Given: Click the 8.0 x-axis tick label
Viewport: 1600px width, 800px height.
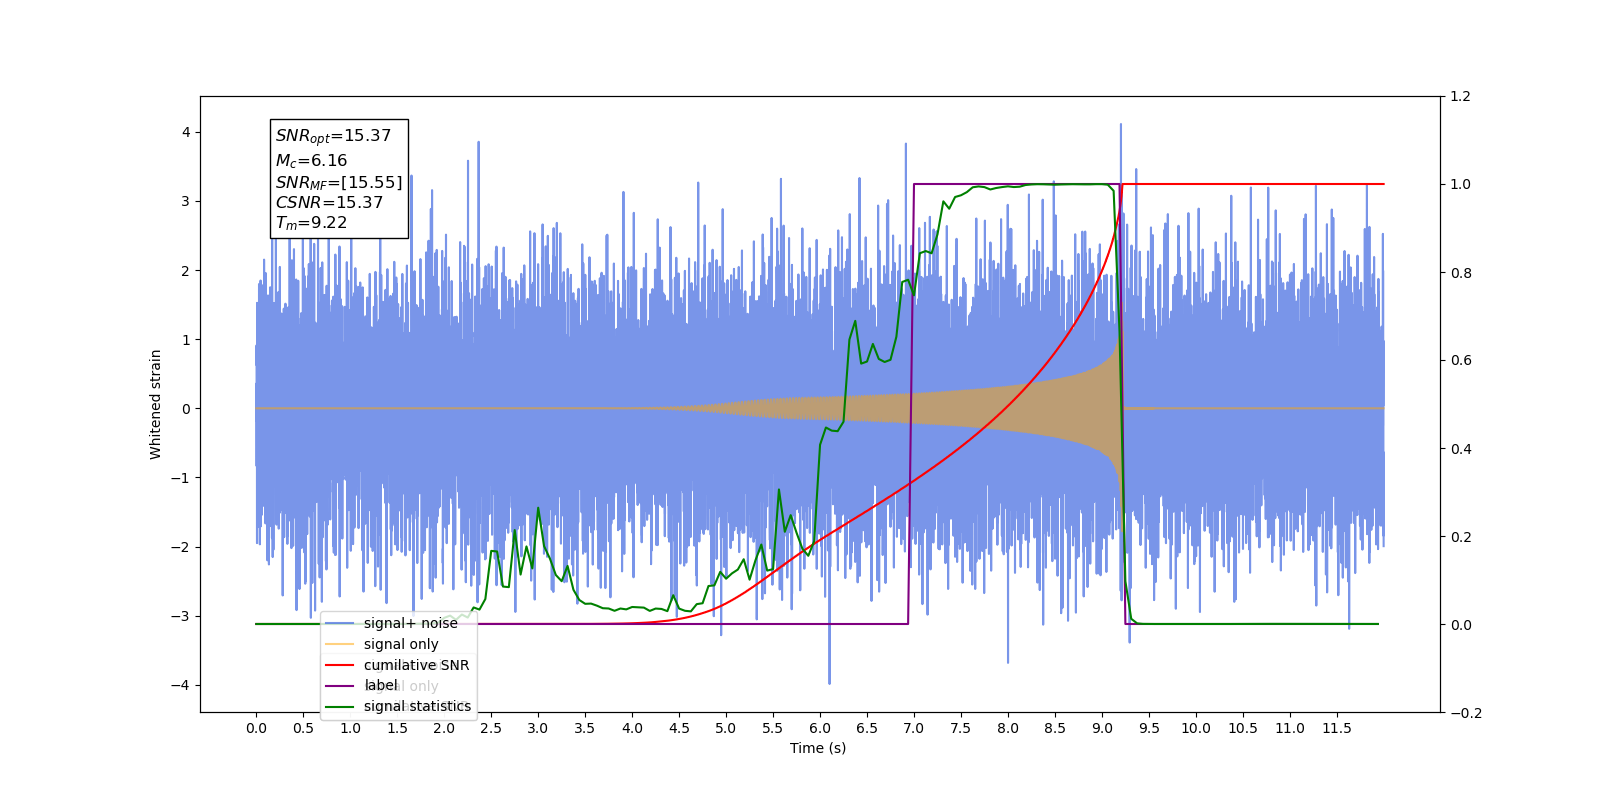Looking at the screenshot, I should [x=1008, y=728].
